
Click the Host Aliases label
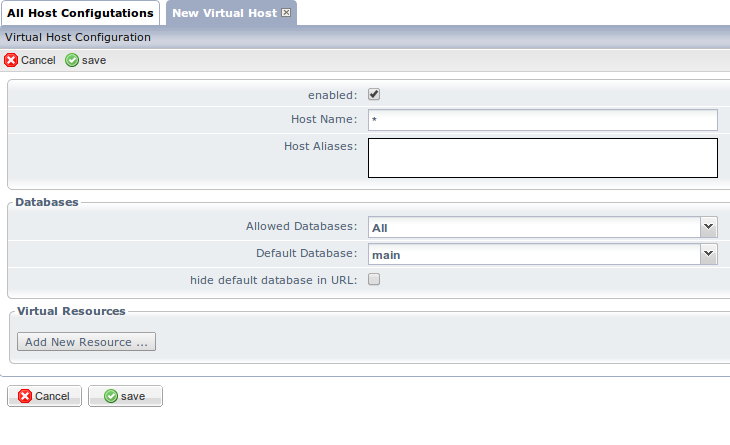click(x=320, y=146)
